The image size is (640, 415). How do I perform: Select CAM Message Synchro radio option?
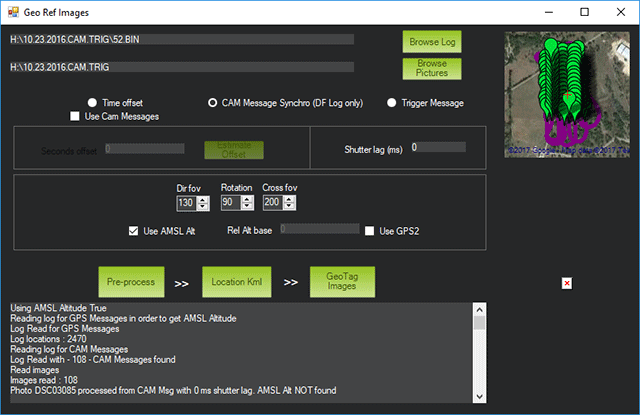(212, 102)
